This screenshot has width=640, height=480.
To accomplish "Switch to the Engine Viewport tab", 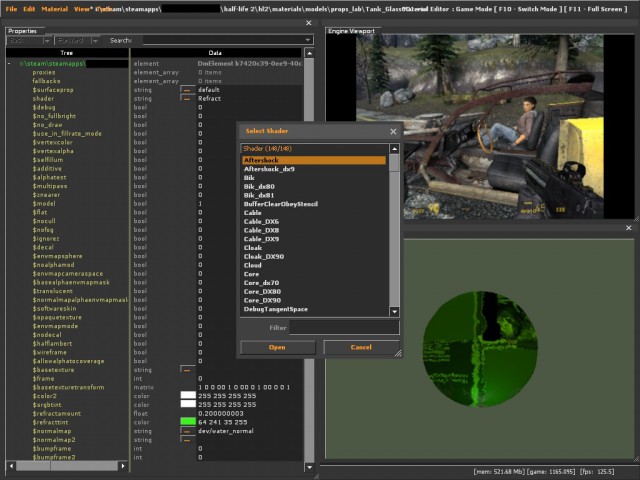I will 351,31.
